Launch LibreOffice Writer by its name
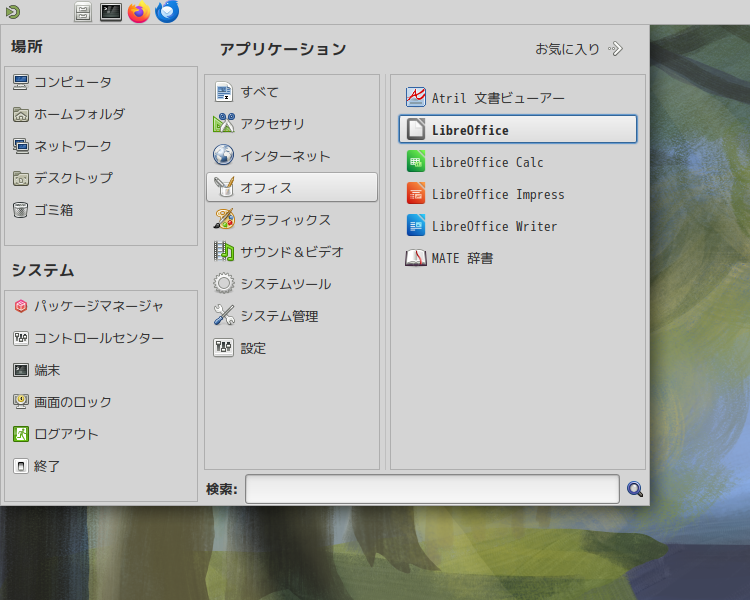The image size is (750, 600). click(495, 226)
